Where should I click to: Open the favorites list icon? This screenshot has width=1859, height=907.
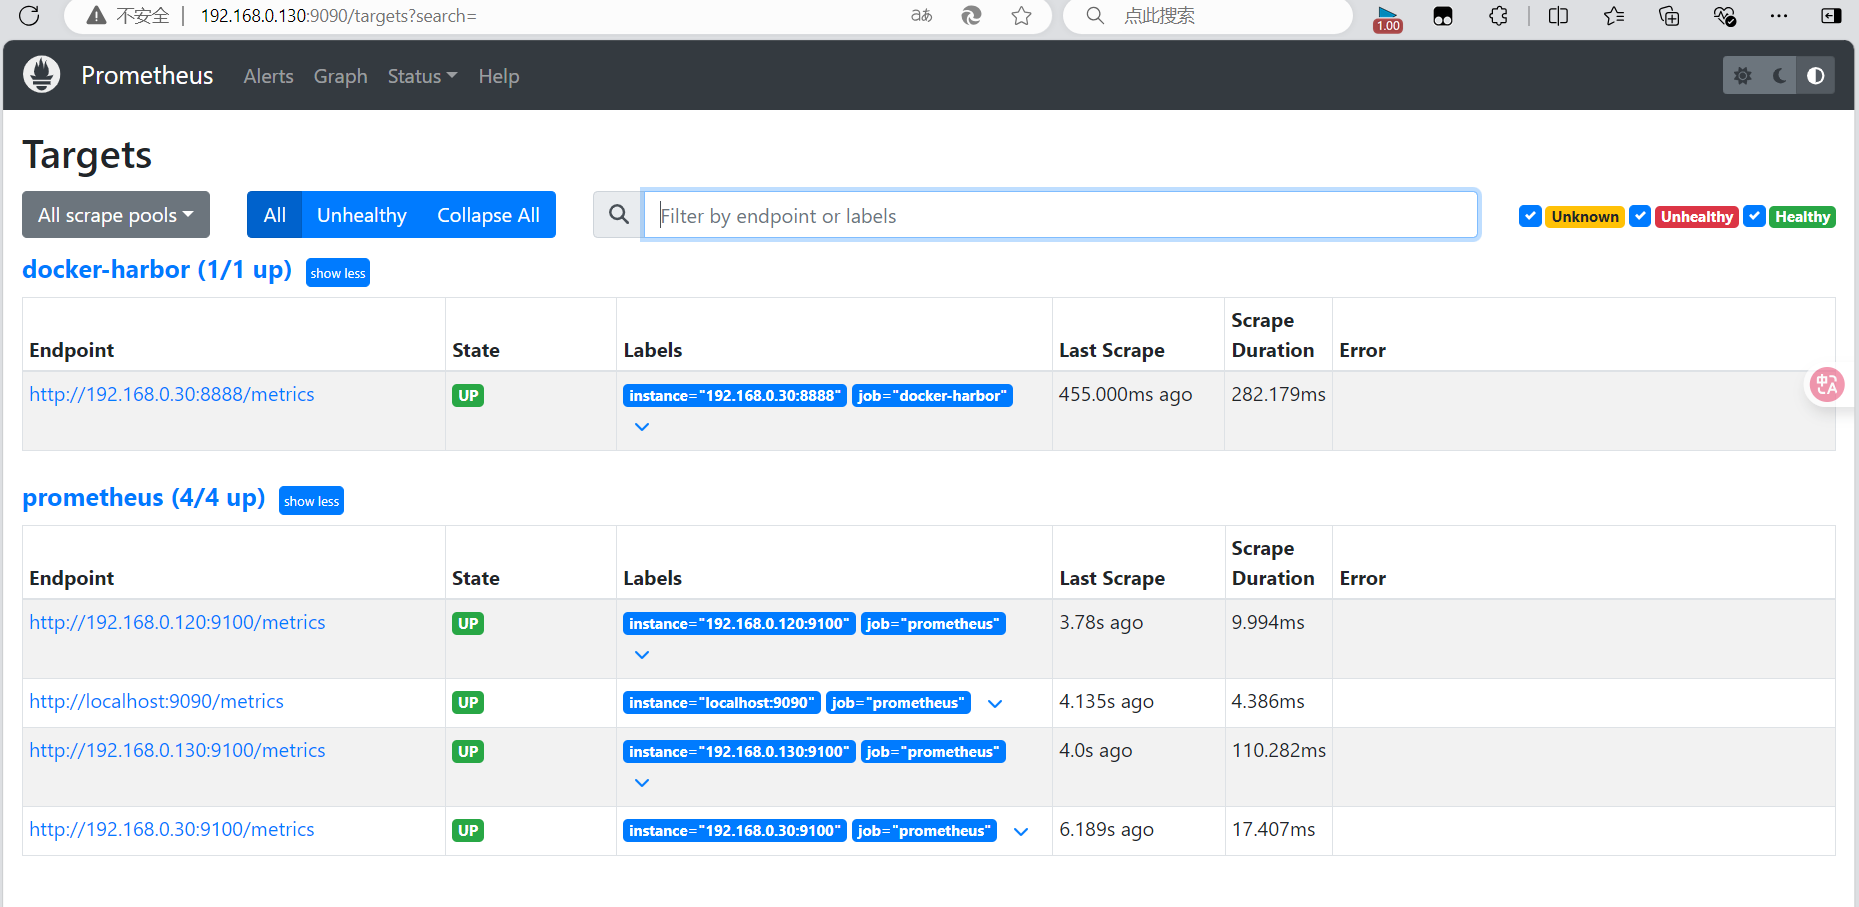pos(1614,16)
